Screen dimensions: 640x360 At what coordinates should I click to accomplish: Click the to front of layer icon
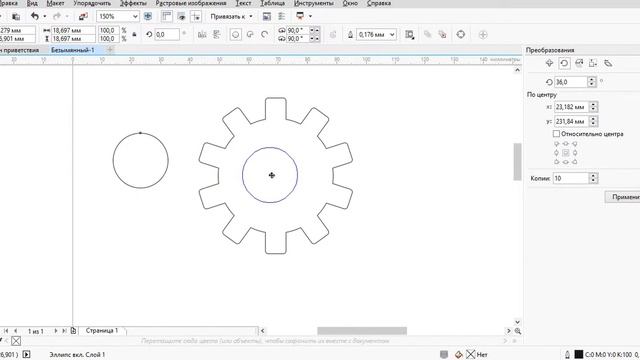(x=427, y=35)
